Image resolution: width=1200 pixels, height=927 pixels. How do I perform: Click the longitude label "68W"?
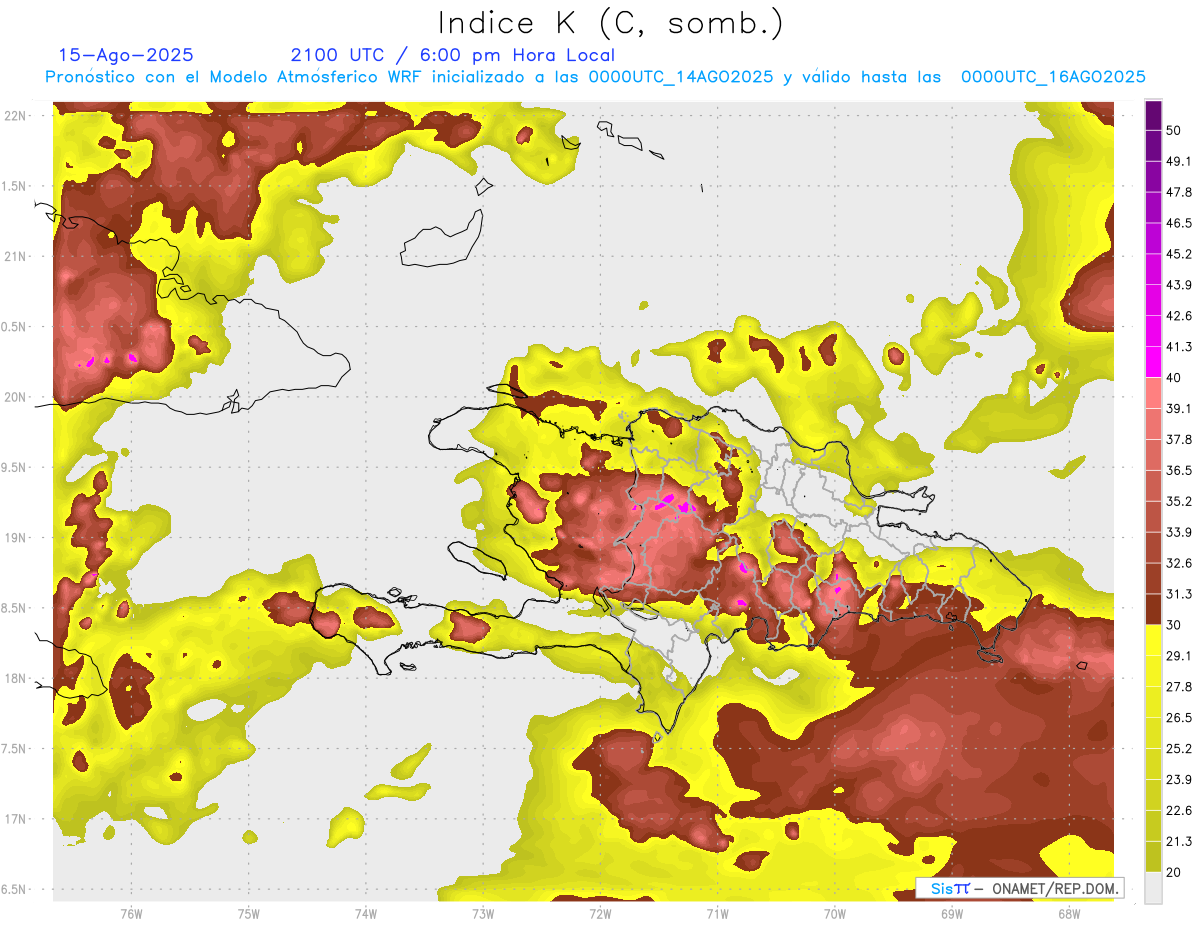tap(1069, 913)
